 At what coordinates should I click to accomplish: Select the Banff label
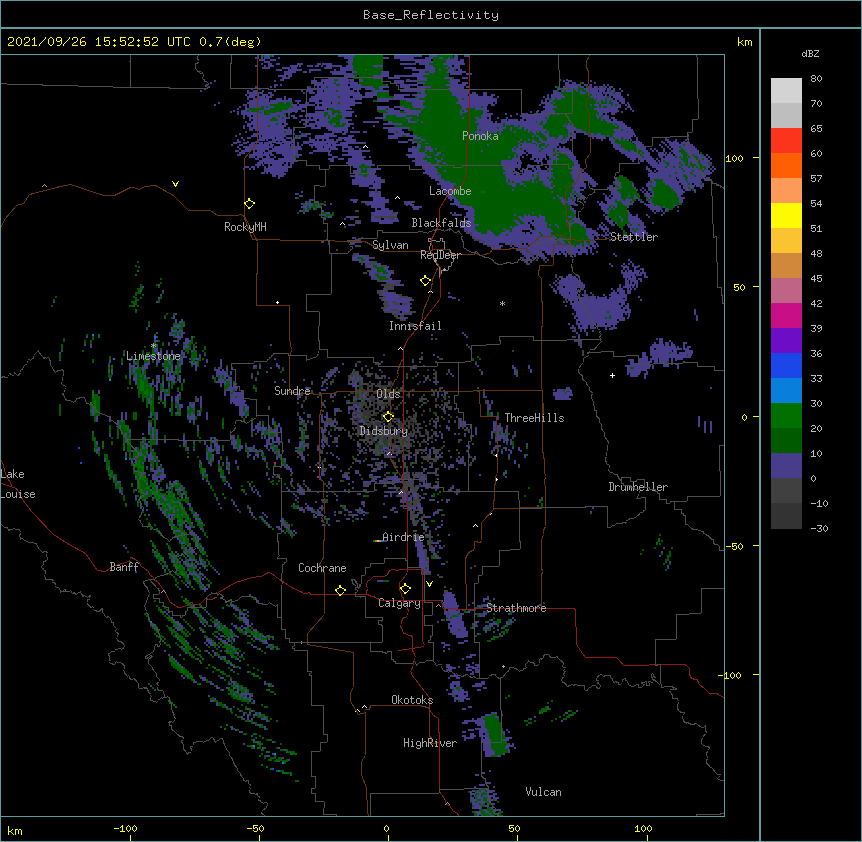point(124,567)
